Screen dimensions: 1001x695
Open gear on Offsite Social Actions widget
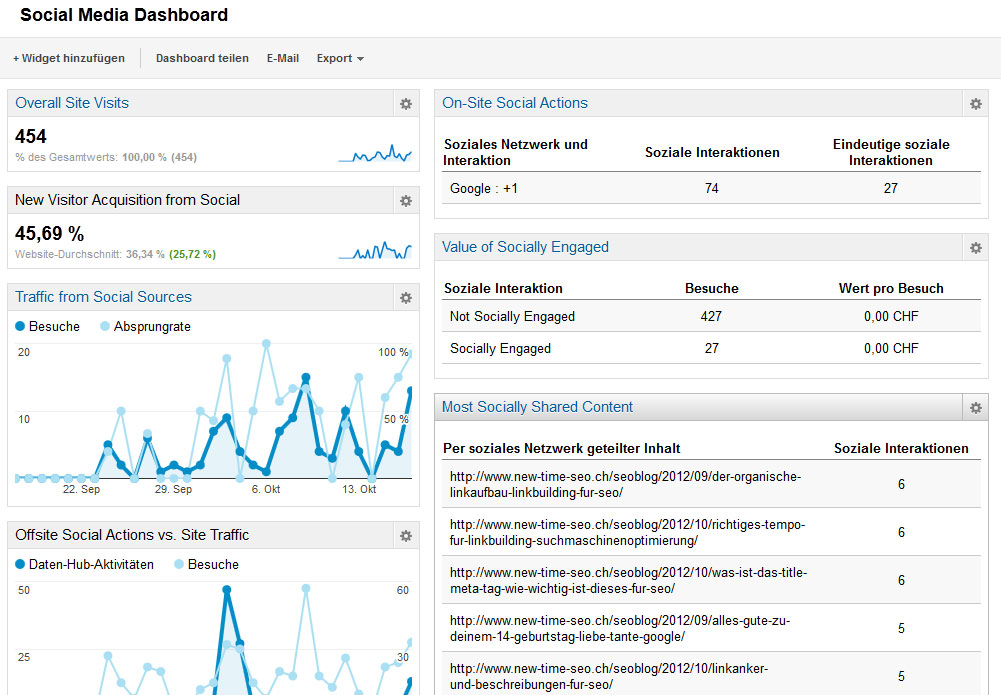(x=406, y=535)
